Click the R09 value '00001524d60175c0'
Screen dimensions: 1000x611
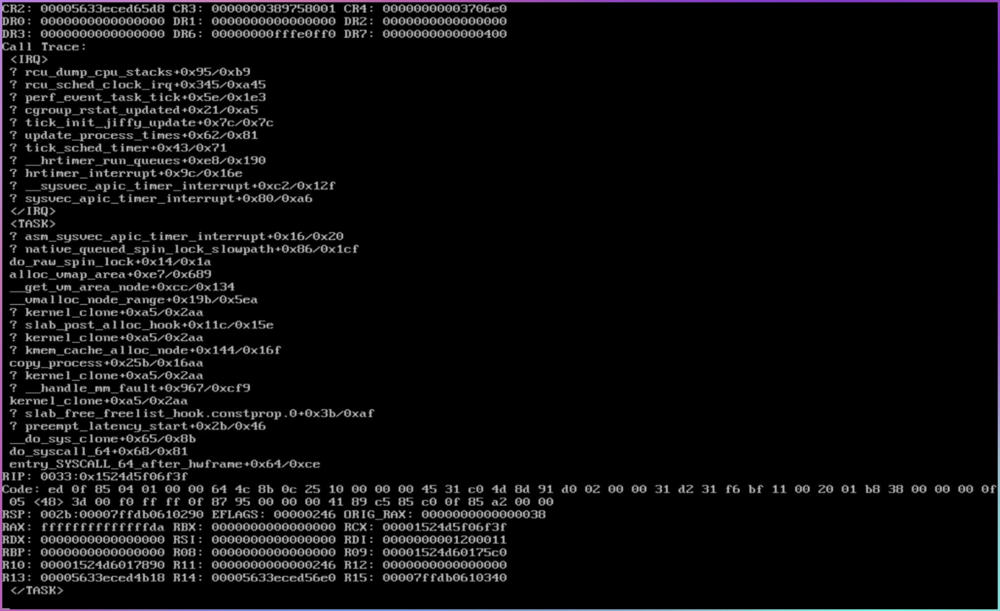pyautogui.click(x=445, y=552)
